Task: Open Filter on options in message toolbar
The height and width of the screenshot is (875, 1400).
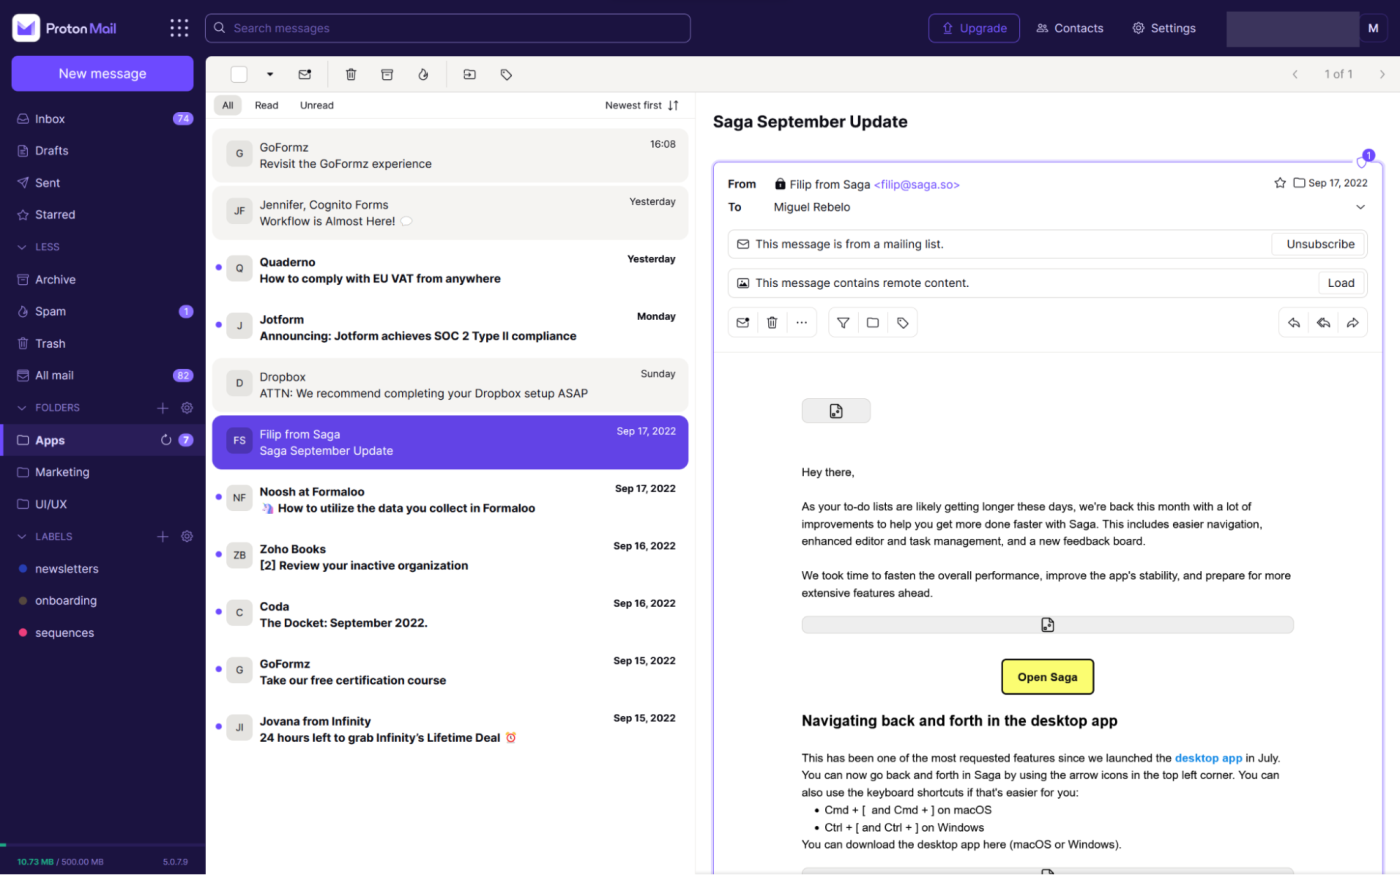Action: point(843,322)
